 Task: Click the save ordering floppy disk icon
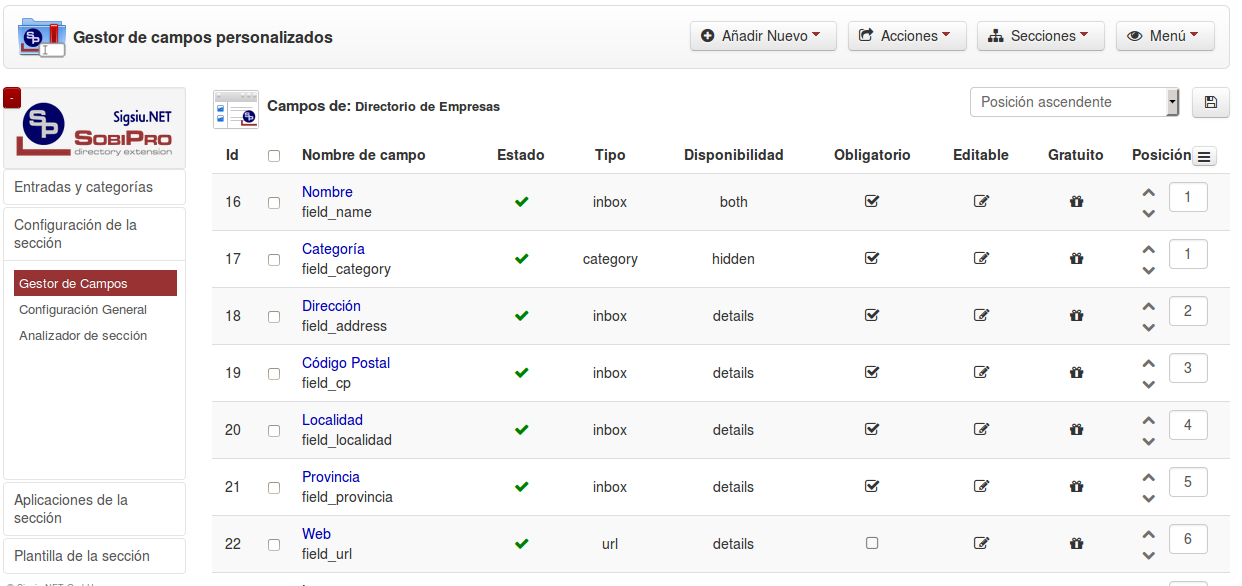click(x=1211, y=102)
